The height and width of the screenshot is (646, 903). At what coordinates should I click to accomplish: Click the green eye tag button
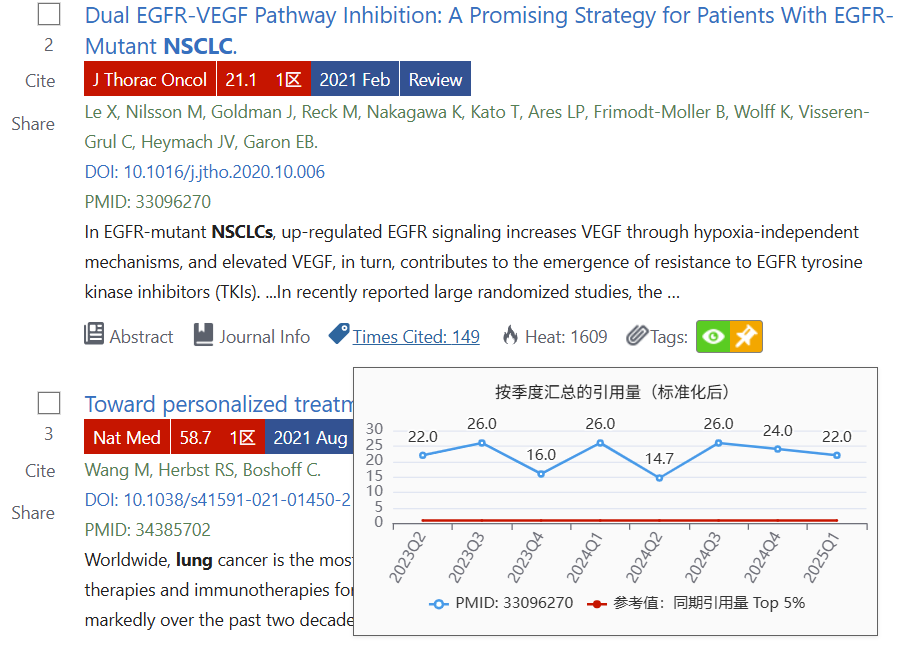point(713,336)
